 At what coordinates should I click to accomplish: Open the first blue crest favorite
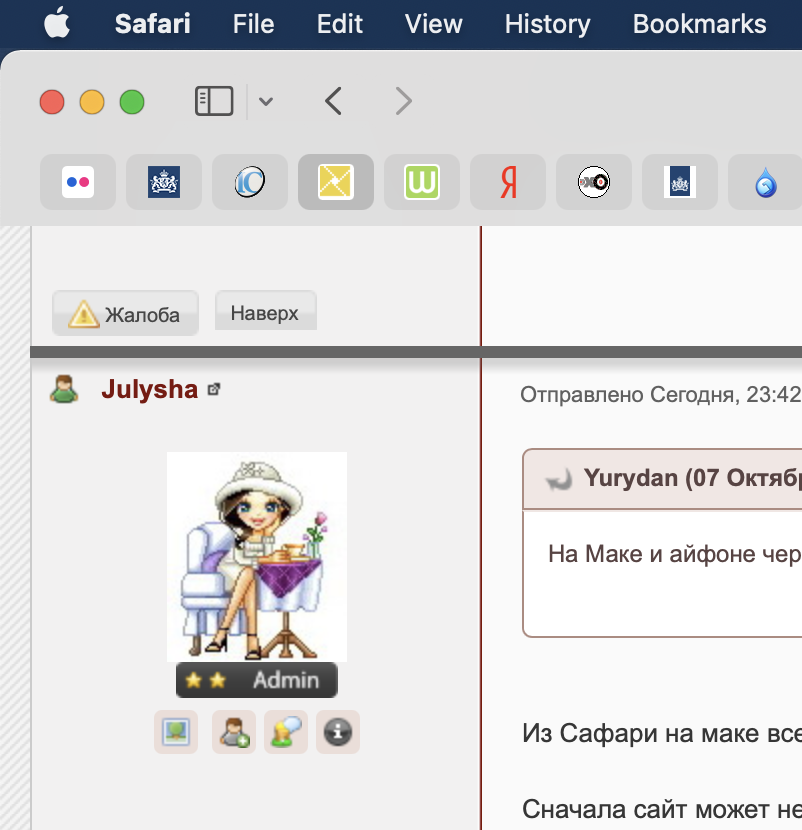(x=164, y=182)
